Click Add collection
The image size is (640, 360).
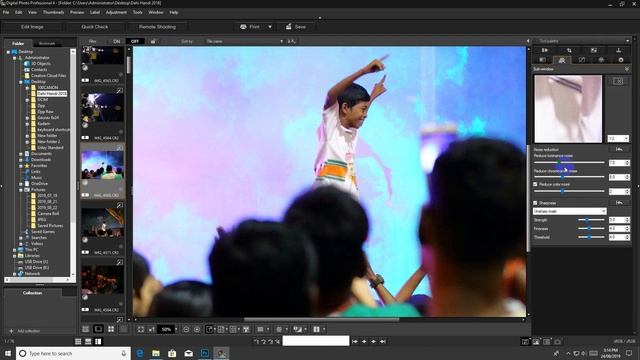25,331
